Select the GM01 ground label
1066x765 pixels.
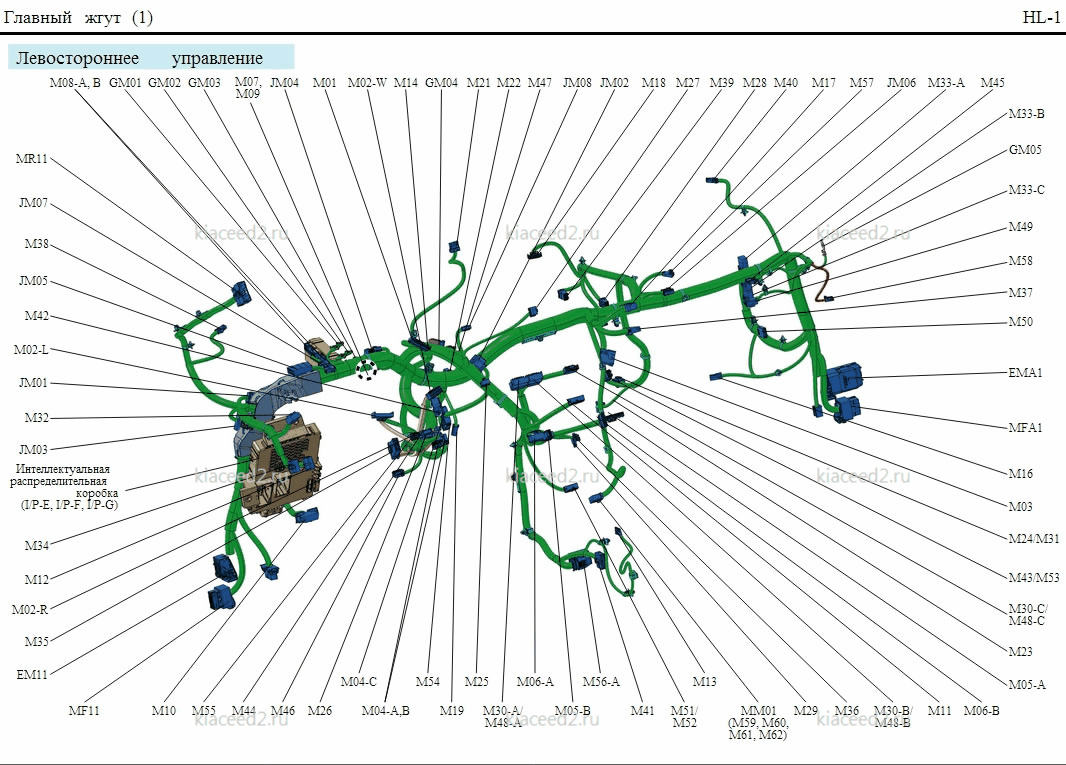pyautogui.click(x=125, y=83)
